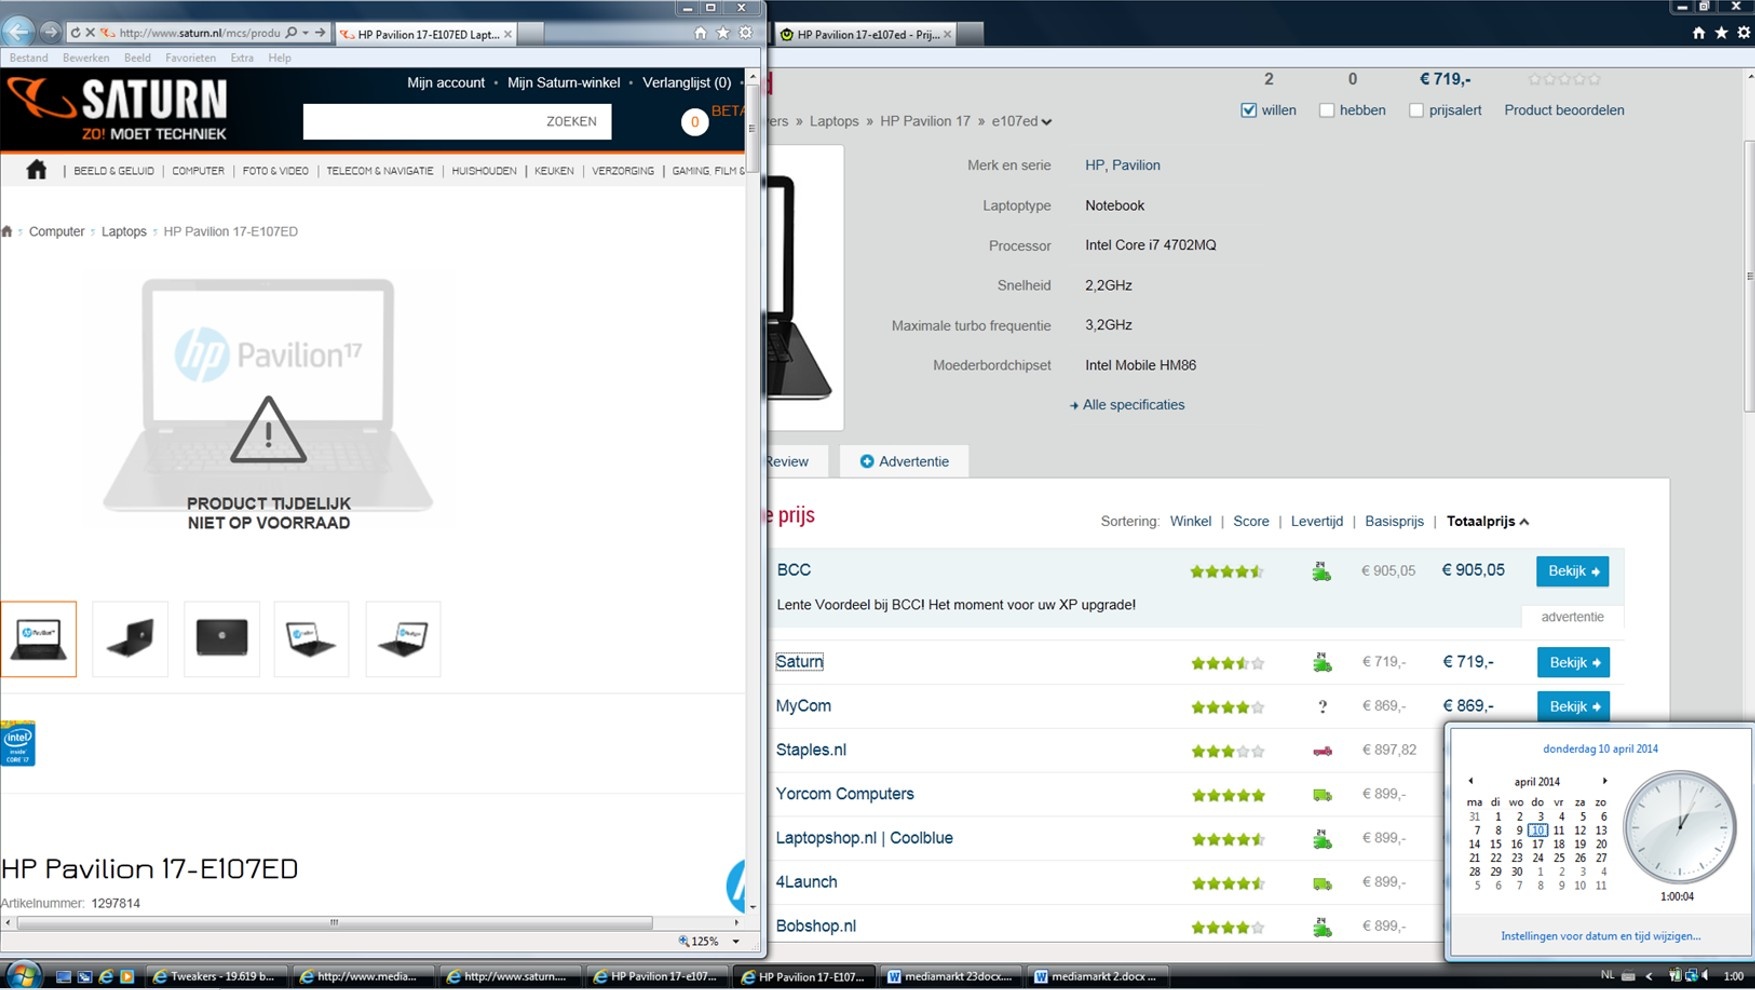
Task: Sort price list by Winkel
Action: pos(1190,521)
